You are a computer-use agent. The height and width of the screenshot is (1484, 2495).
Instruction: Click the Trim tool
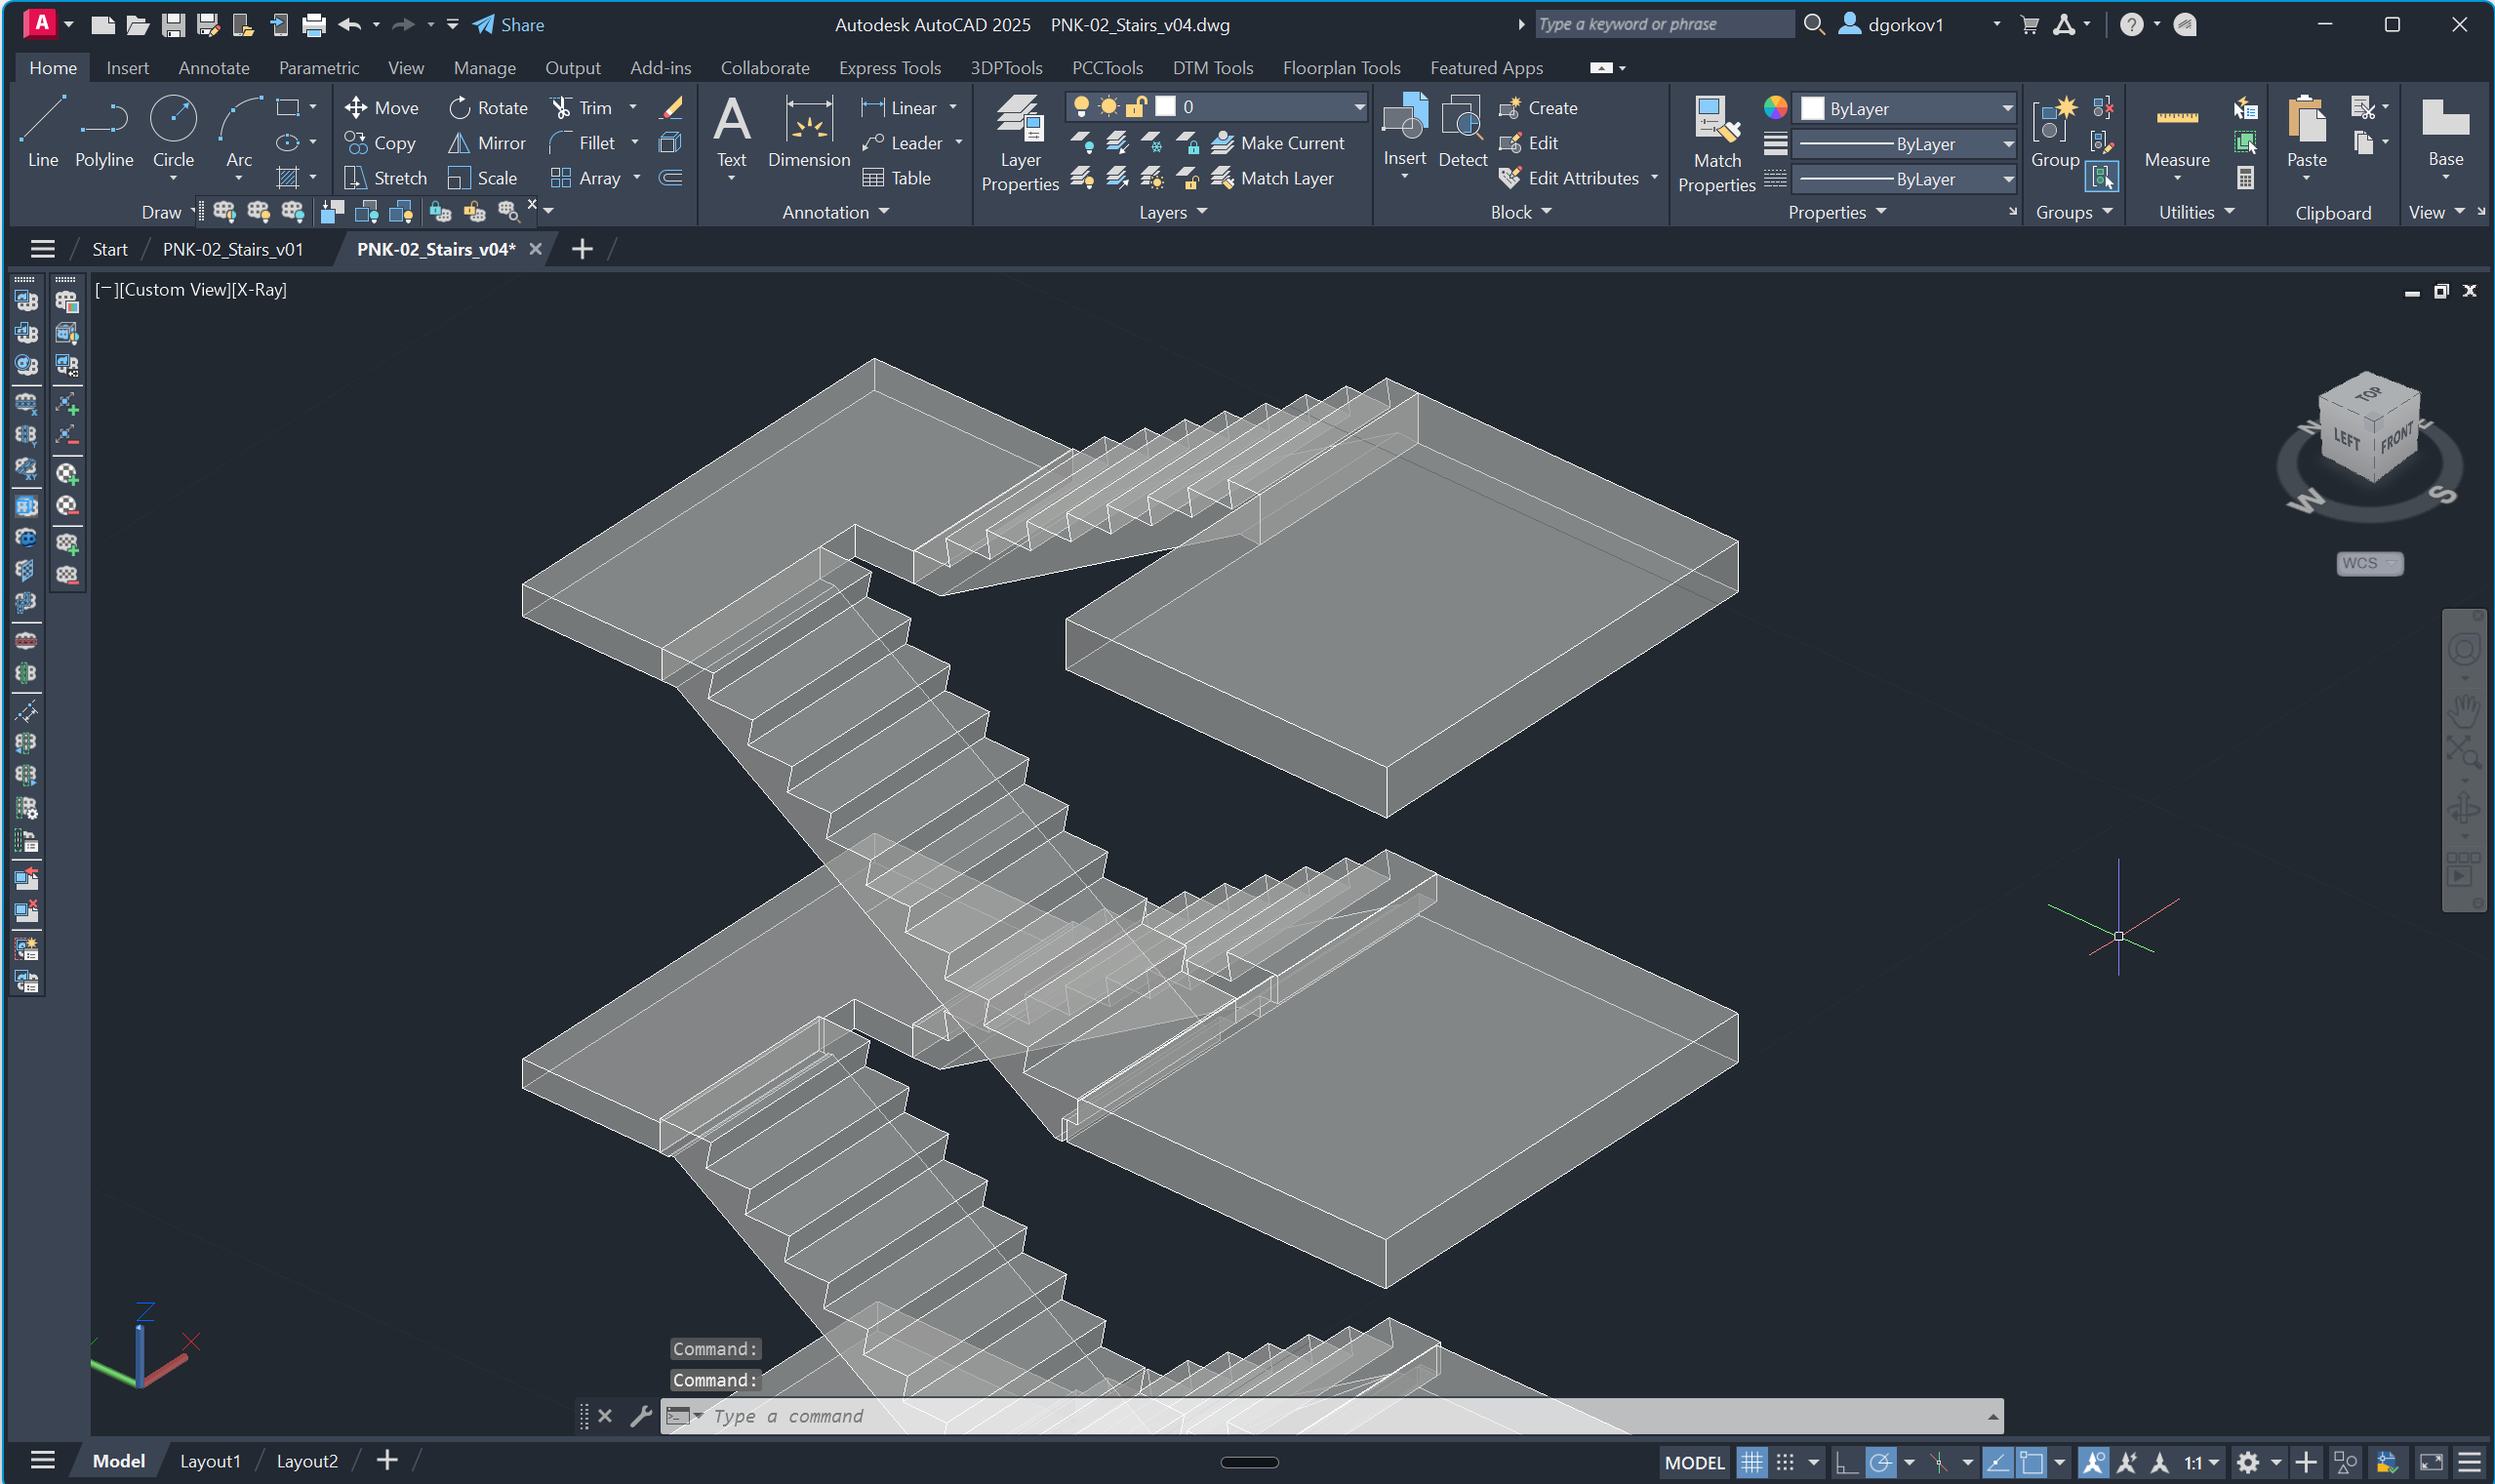581,107
